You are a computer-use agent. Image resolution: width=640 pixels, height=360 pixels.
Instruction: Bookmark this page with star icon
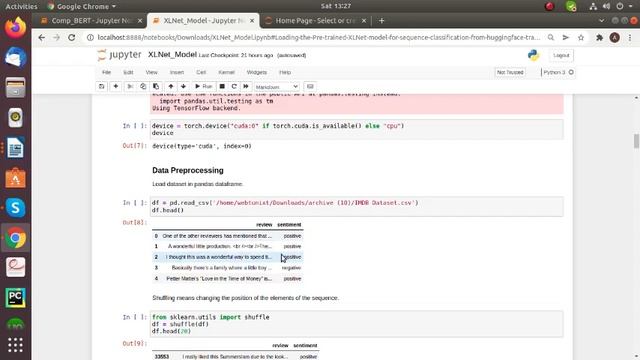(x=581, y=38)
